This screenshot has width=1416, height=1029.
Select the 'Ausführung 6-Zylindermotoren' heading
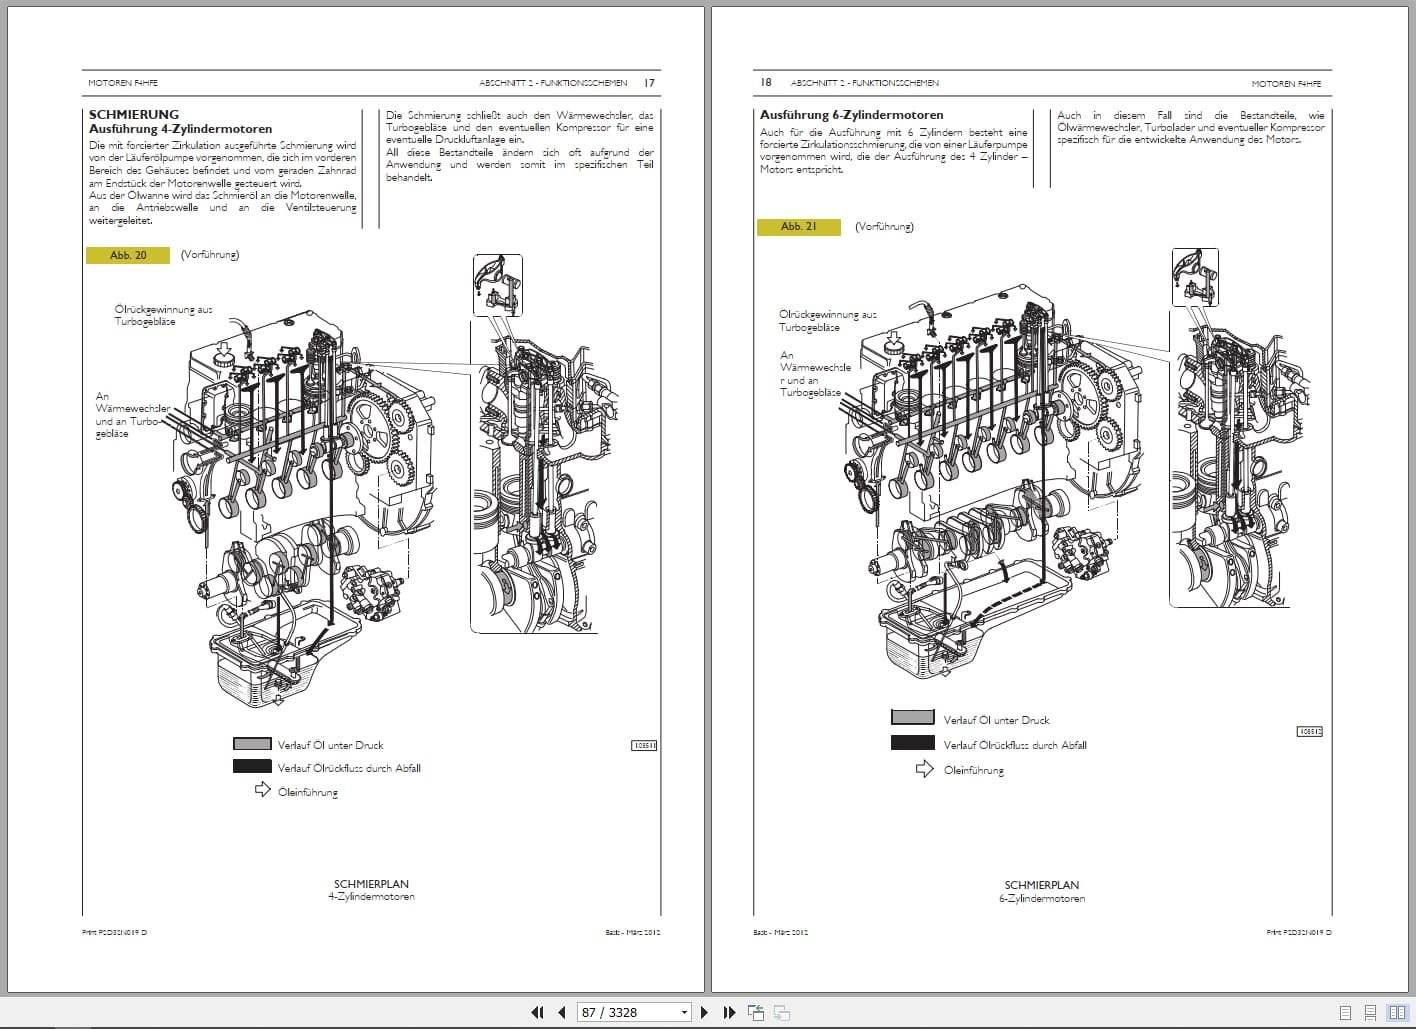click(x=850, y=114)
